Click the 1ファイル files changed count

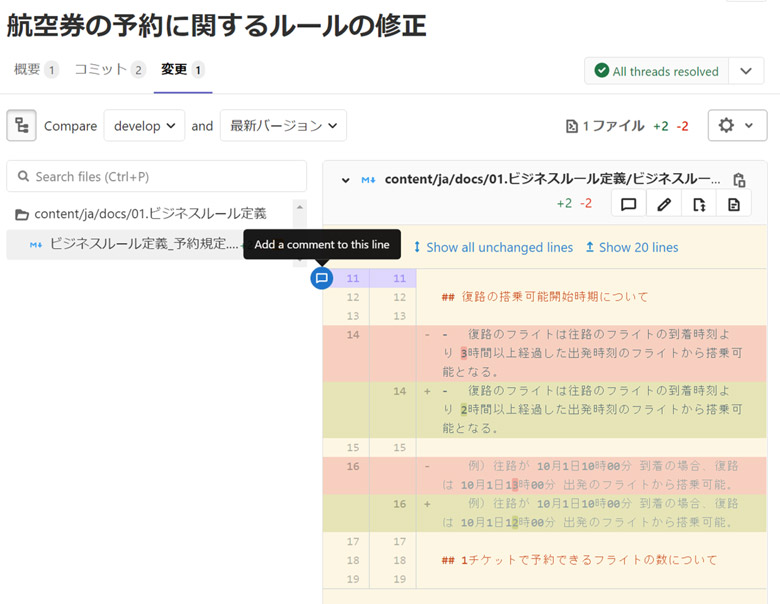(x=613, y=126)
